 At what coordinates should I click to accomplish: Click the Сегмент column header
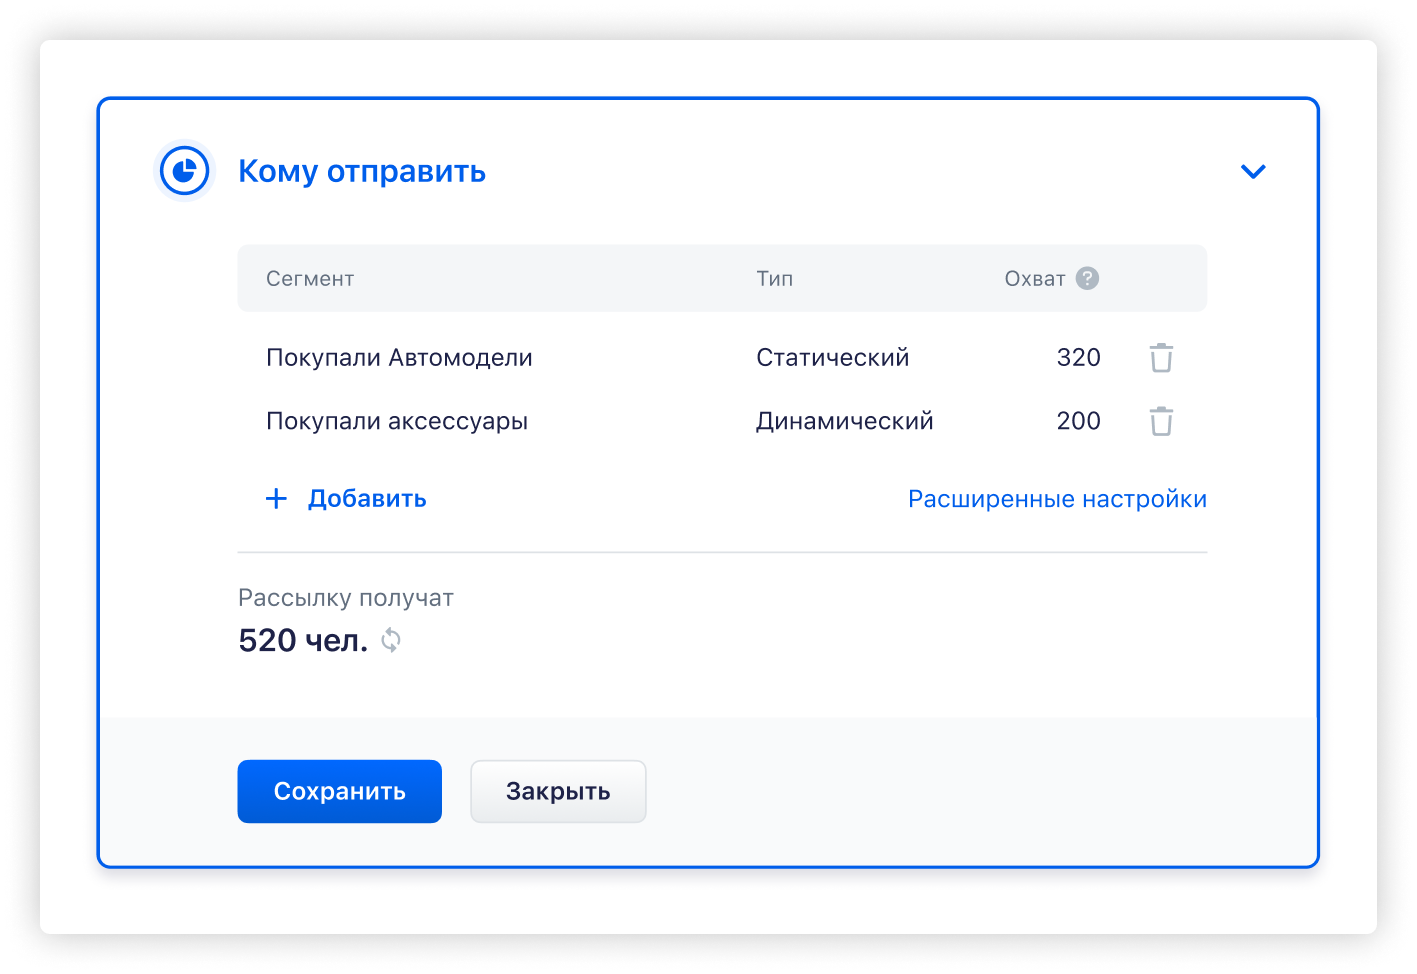310,279
